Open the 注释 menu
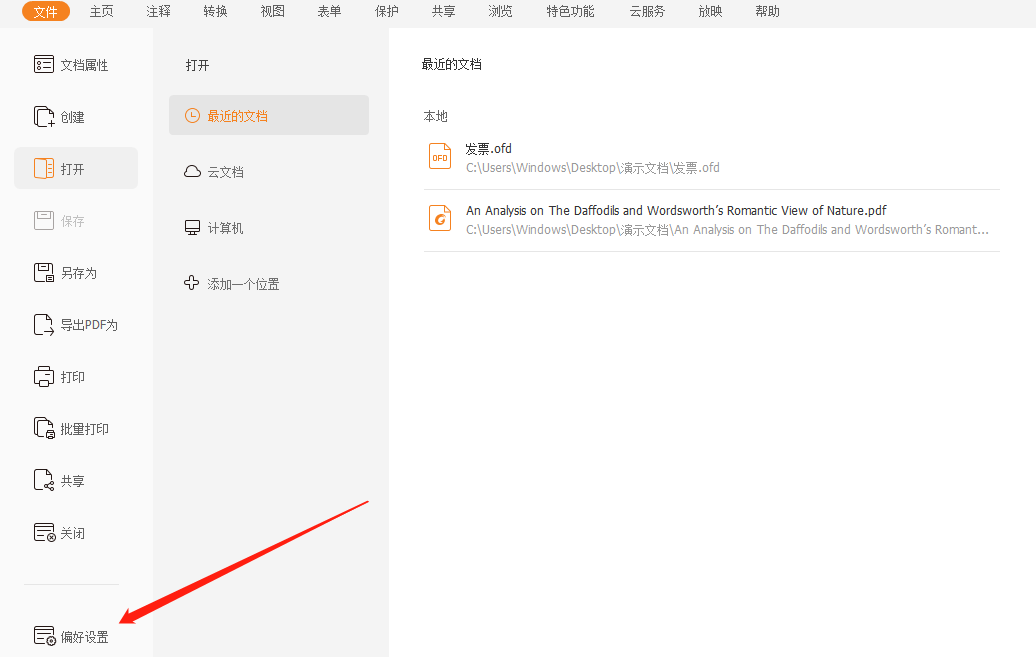Screen dimensions: 1036x657 click(157, 12)
